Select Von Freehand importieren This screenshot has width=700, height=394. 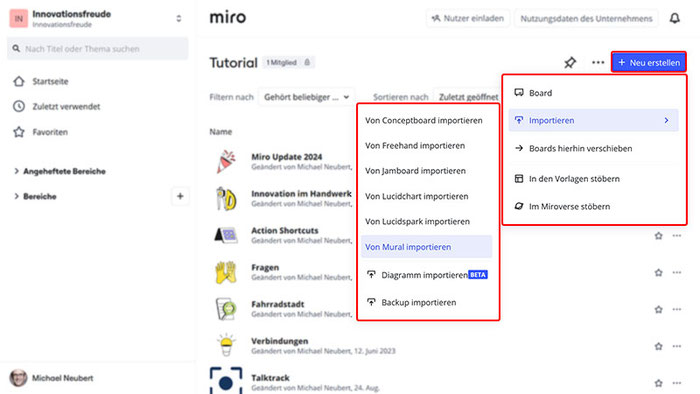[426, 145]
